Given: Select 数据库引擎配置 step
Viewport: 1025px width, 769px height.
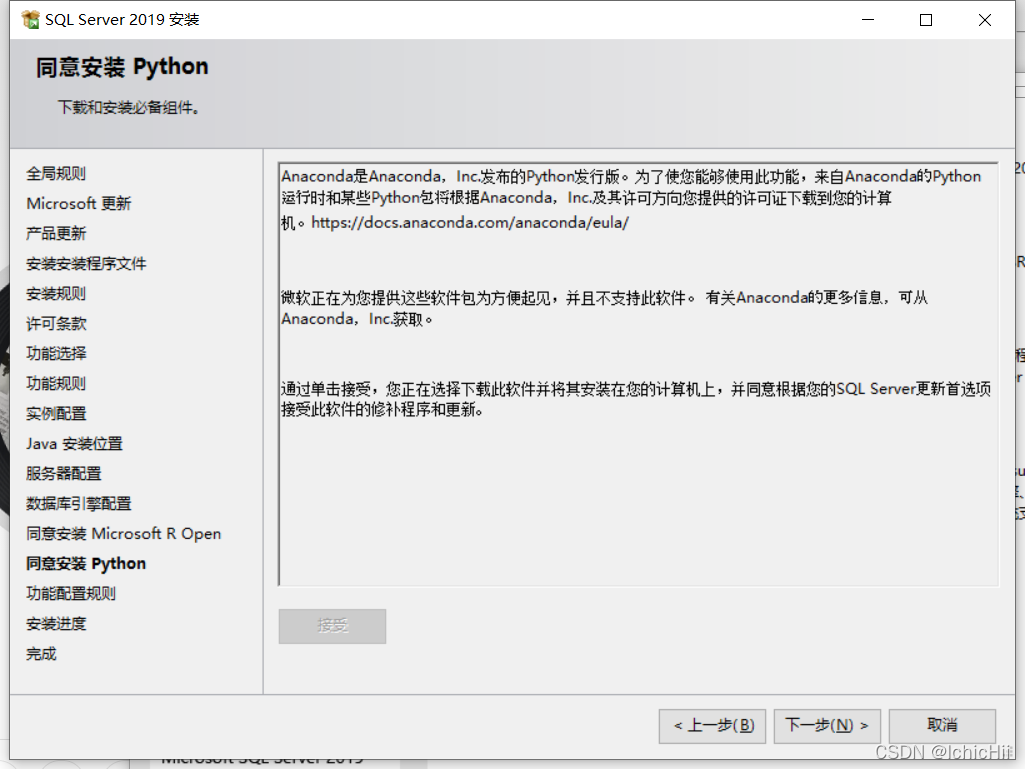Looking at the screenshot, I should click(x=78, y=504).
